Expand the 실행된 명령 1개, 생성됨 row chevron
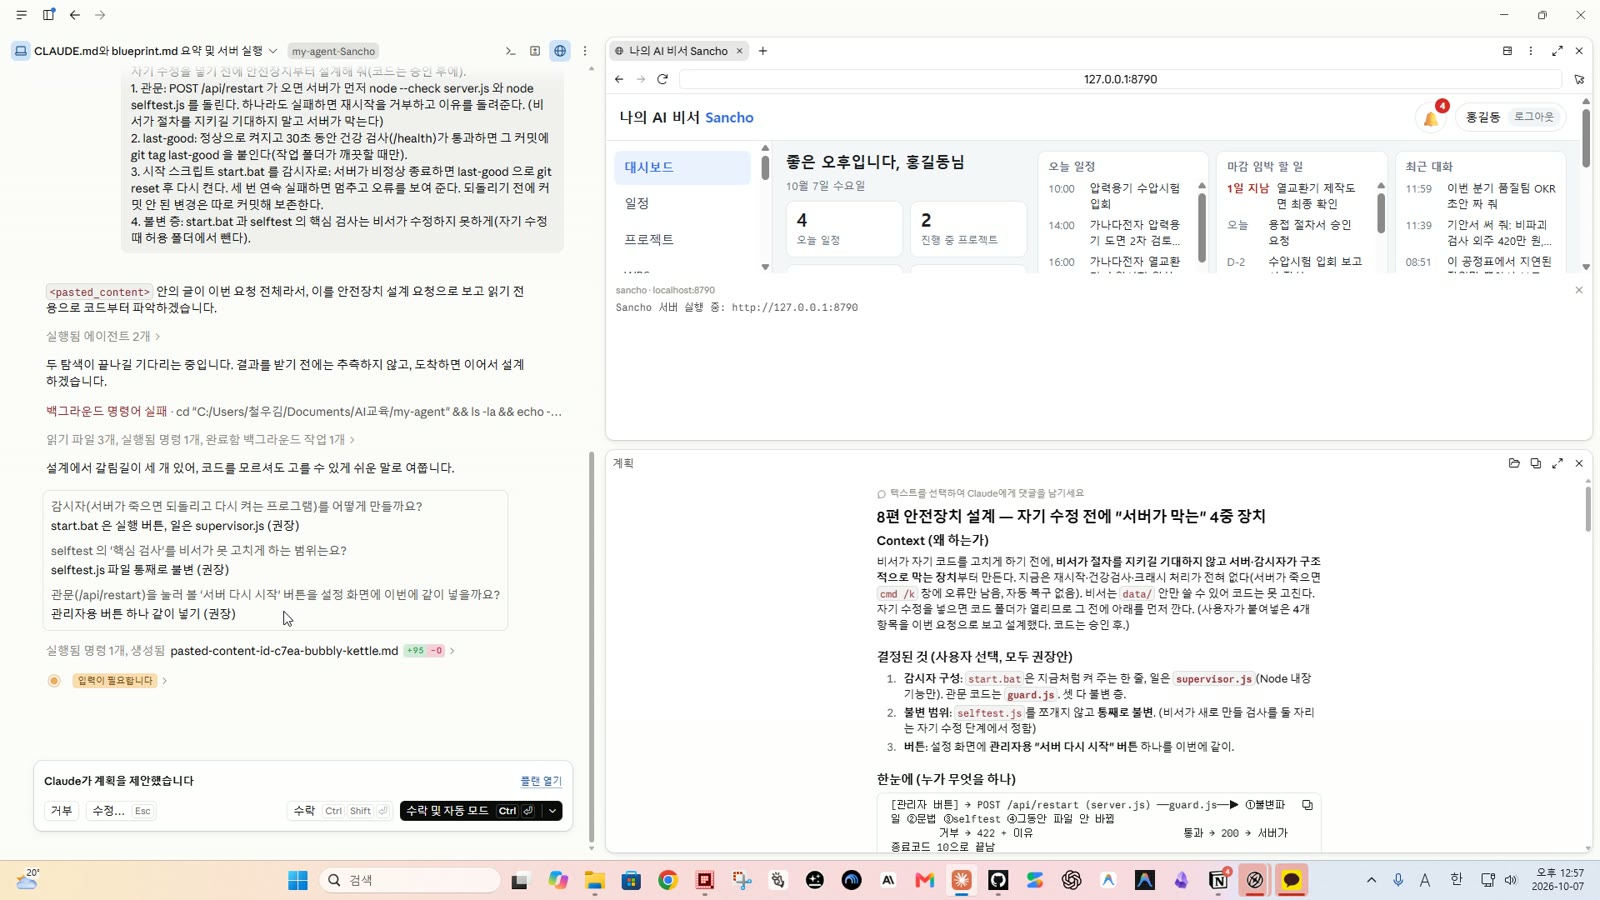 [452, 651]
